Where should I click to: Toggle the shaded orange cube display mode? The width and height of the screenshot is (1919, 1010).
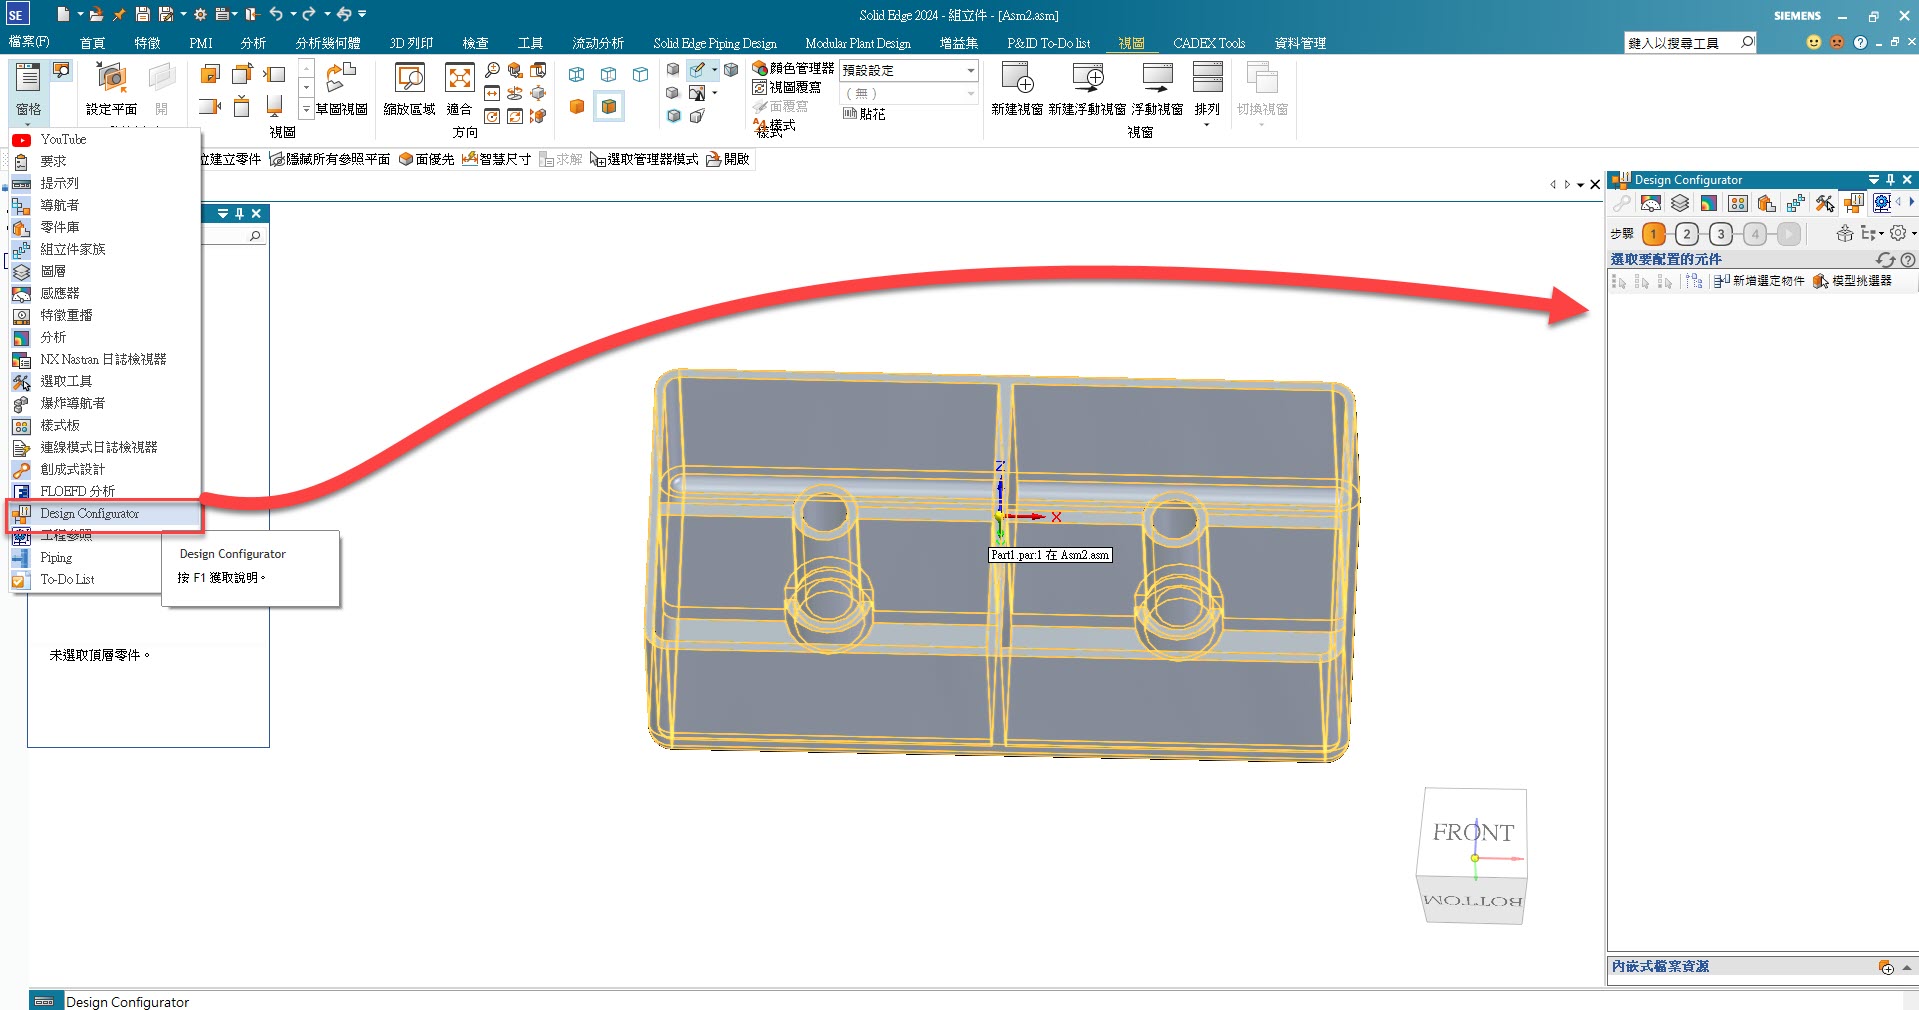tap(577, 106)
